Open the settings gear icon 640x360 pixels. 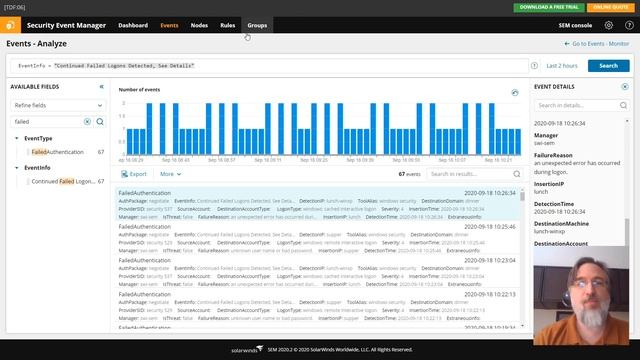[x=609, y=25]
